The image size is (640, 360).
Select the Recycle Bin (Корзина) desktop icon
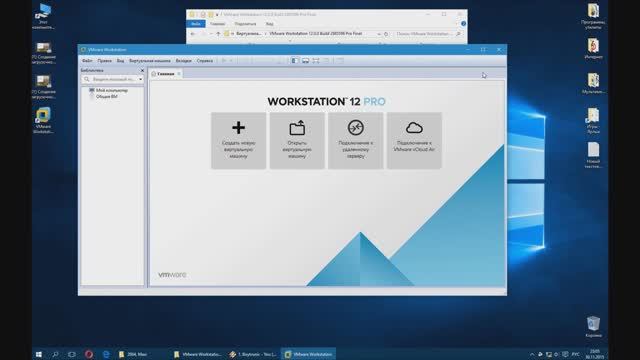click(593, 327)
